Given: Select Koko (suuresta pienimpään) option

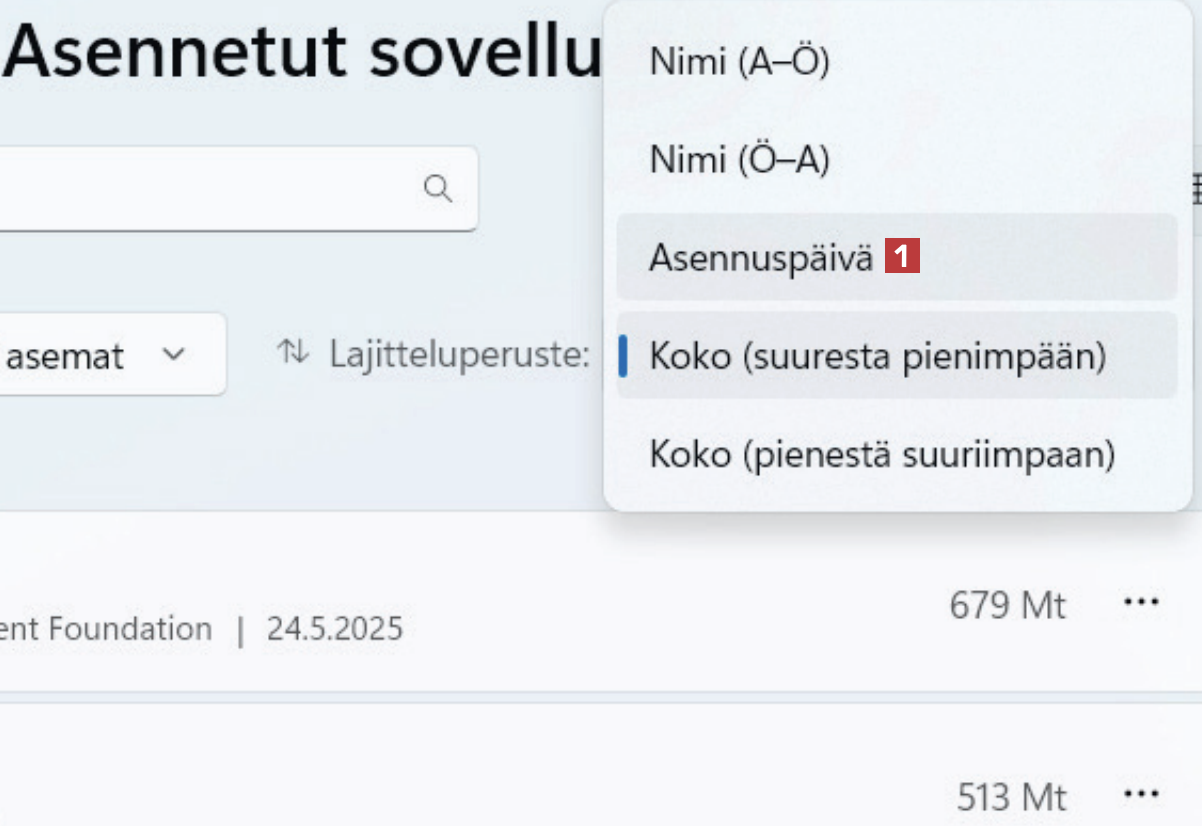Looking at the screenshot, I should [878, 356].
